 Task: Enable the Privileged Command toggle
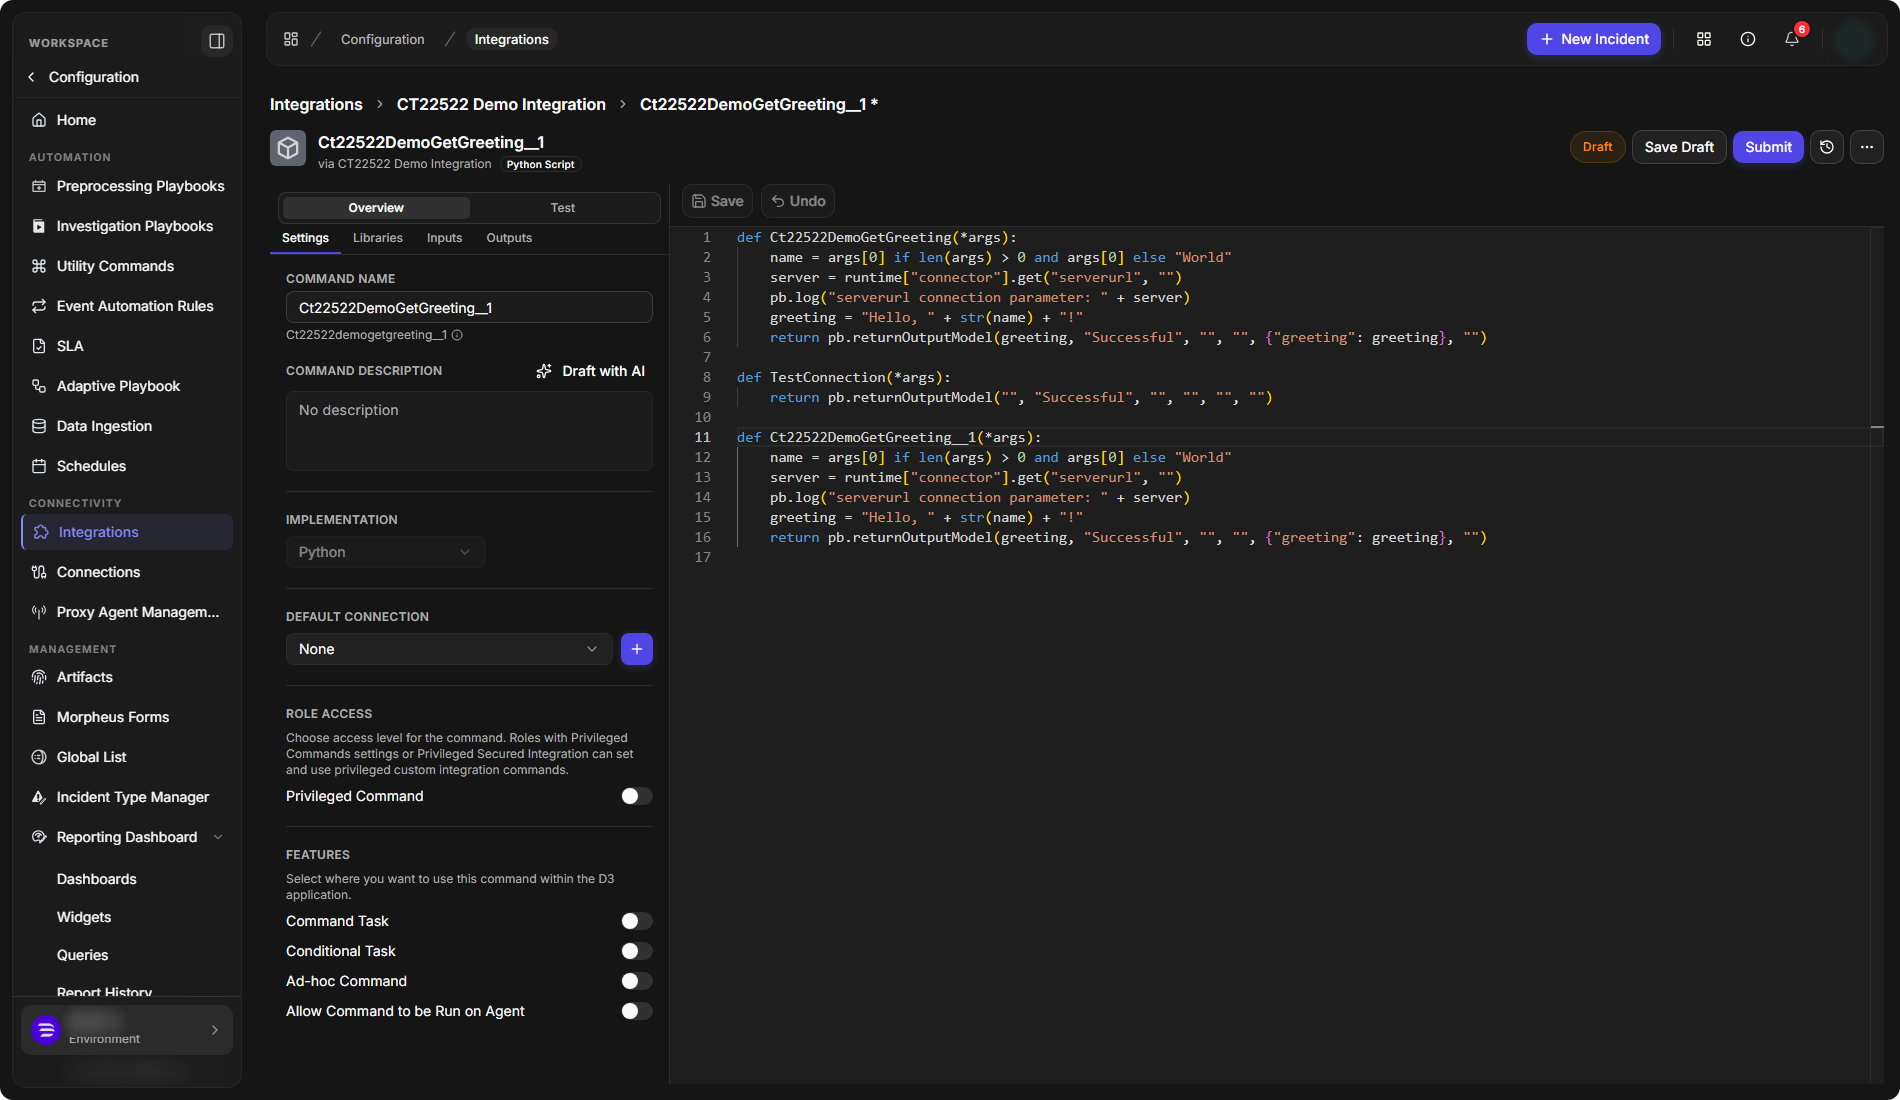click(x=636, y=796)
